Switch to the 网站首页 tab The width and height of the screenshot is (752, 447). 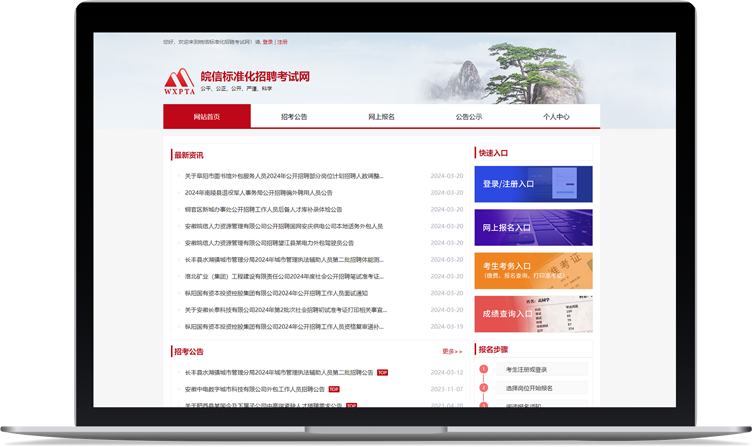[x=207, y=117]
